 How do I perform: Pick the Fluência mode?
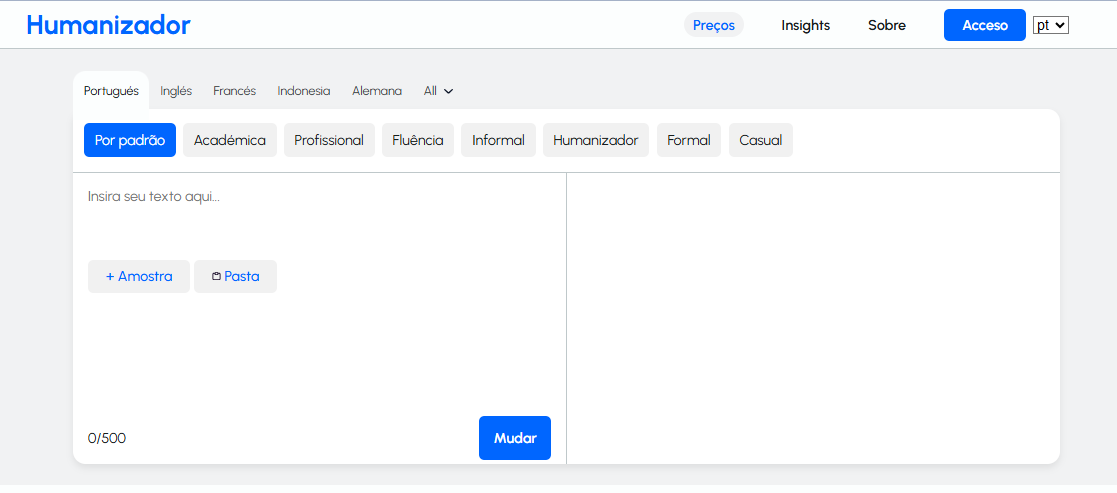pyautogui.click(x=418, y=140)
